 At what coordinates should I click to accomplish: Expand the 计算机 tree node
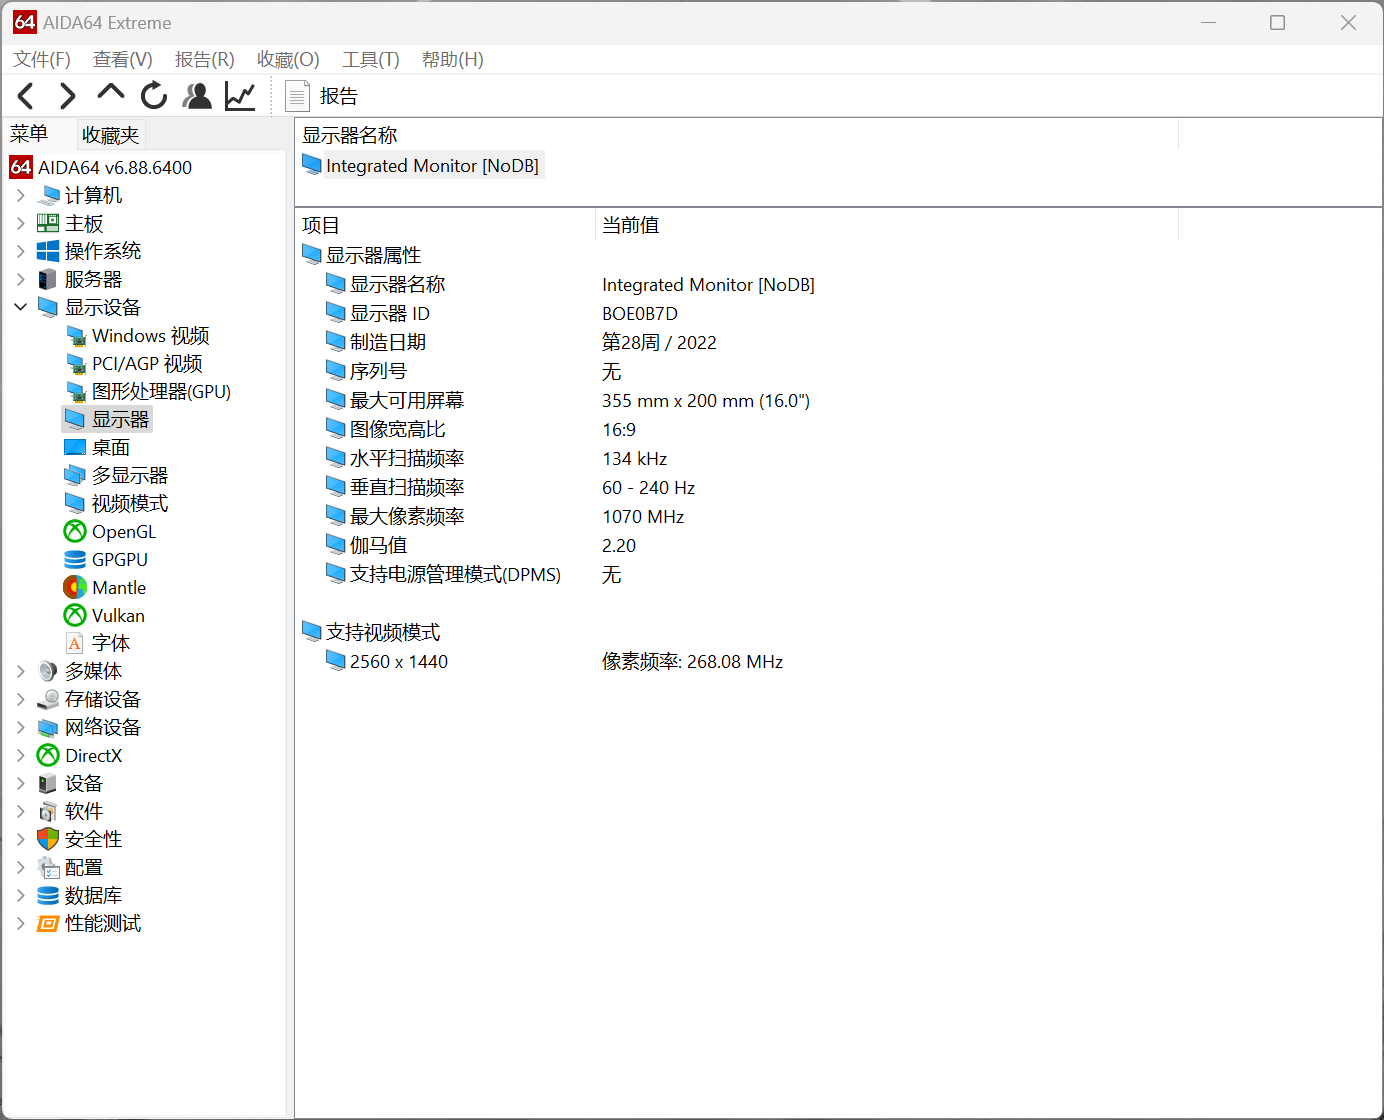pos(20,195)
